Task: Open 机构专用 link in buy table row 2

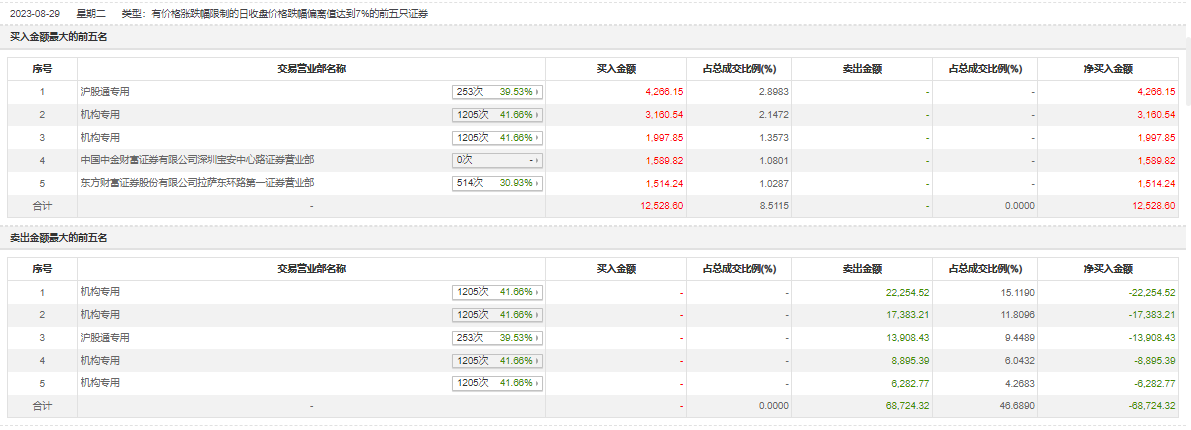Action: click(x=100, y=115)
